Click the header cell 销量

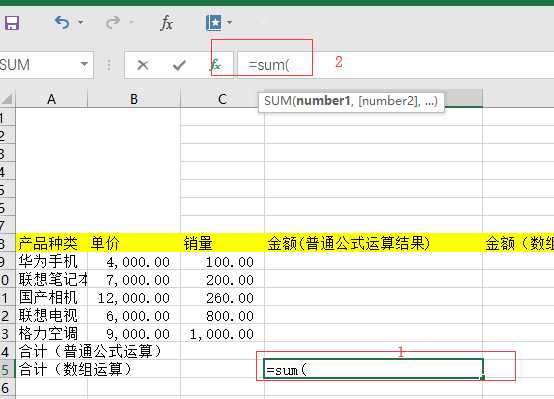tap(222, 243)
